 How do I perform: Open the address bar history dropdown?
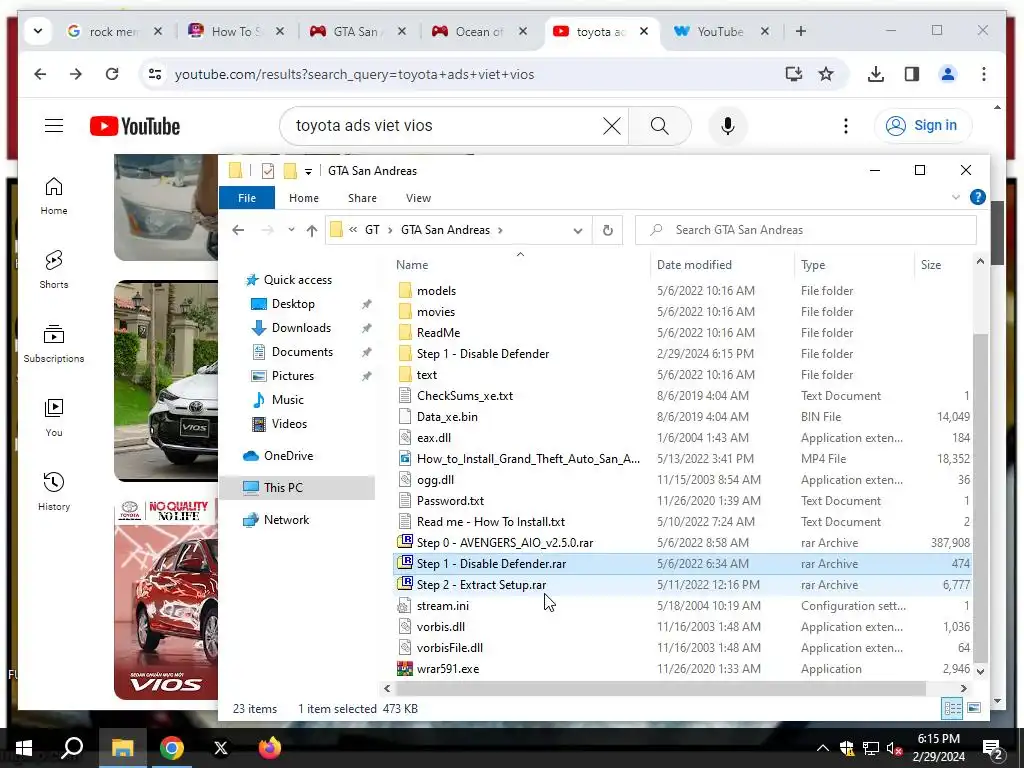[578, 230]
